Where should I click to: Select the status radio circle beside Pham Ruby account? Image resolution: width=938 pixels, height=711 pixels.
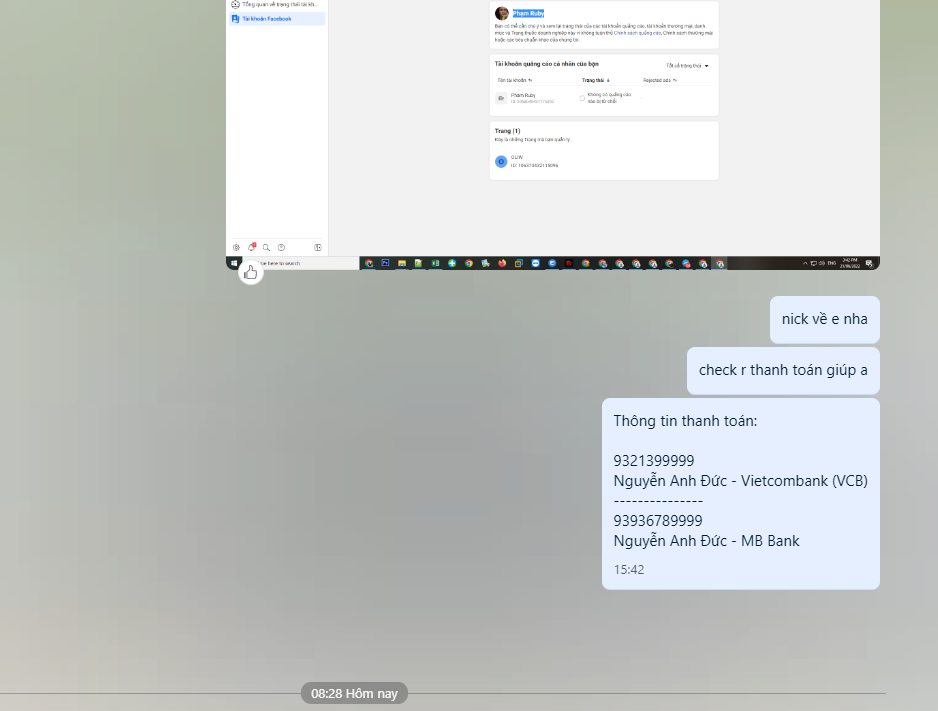pyautogui.click(x=582, y=98)
